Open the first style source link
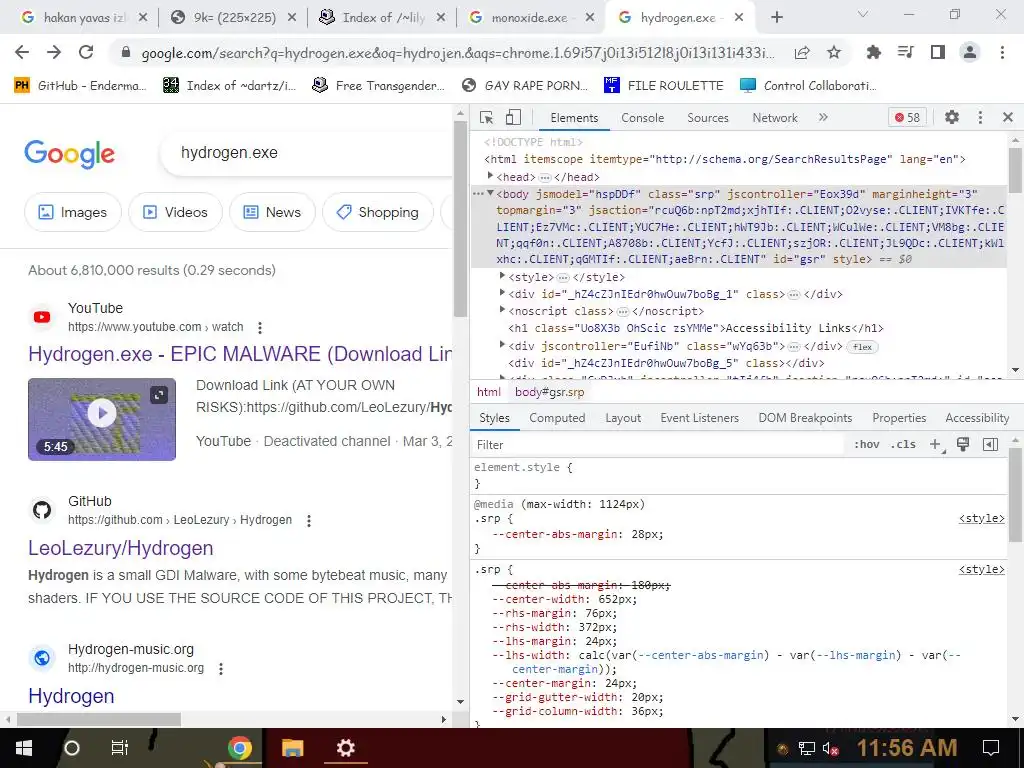Image resolution: width=1024 pixels, height=768 pixels. [982, 519]
